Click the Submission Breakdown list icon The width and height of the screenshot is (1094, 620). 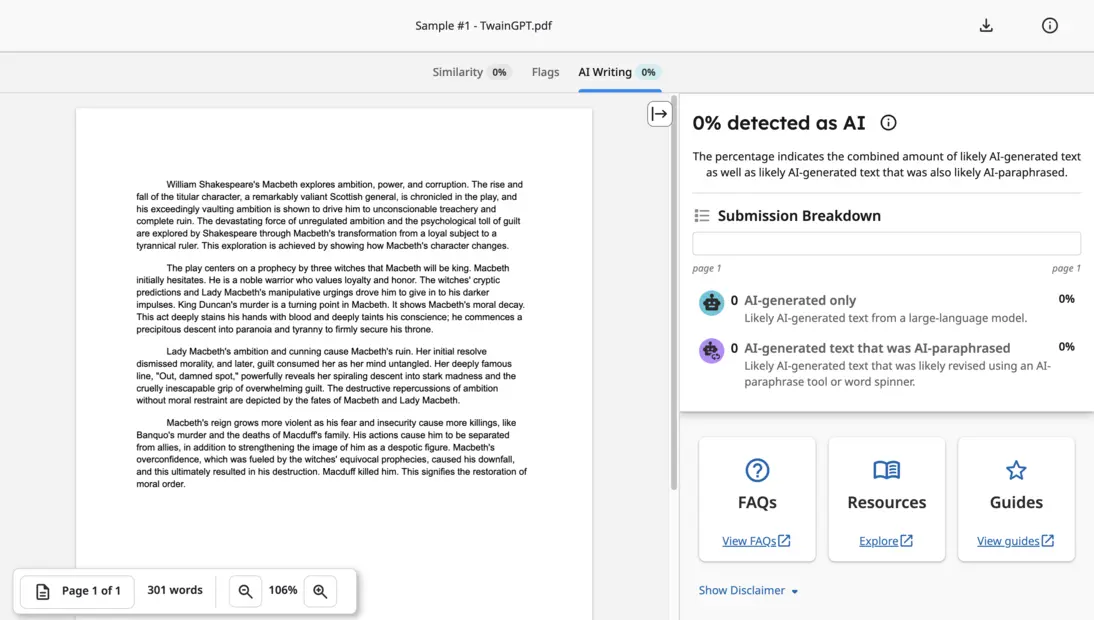(702, 216)
